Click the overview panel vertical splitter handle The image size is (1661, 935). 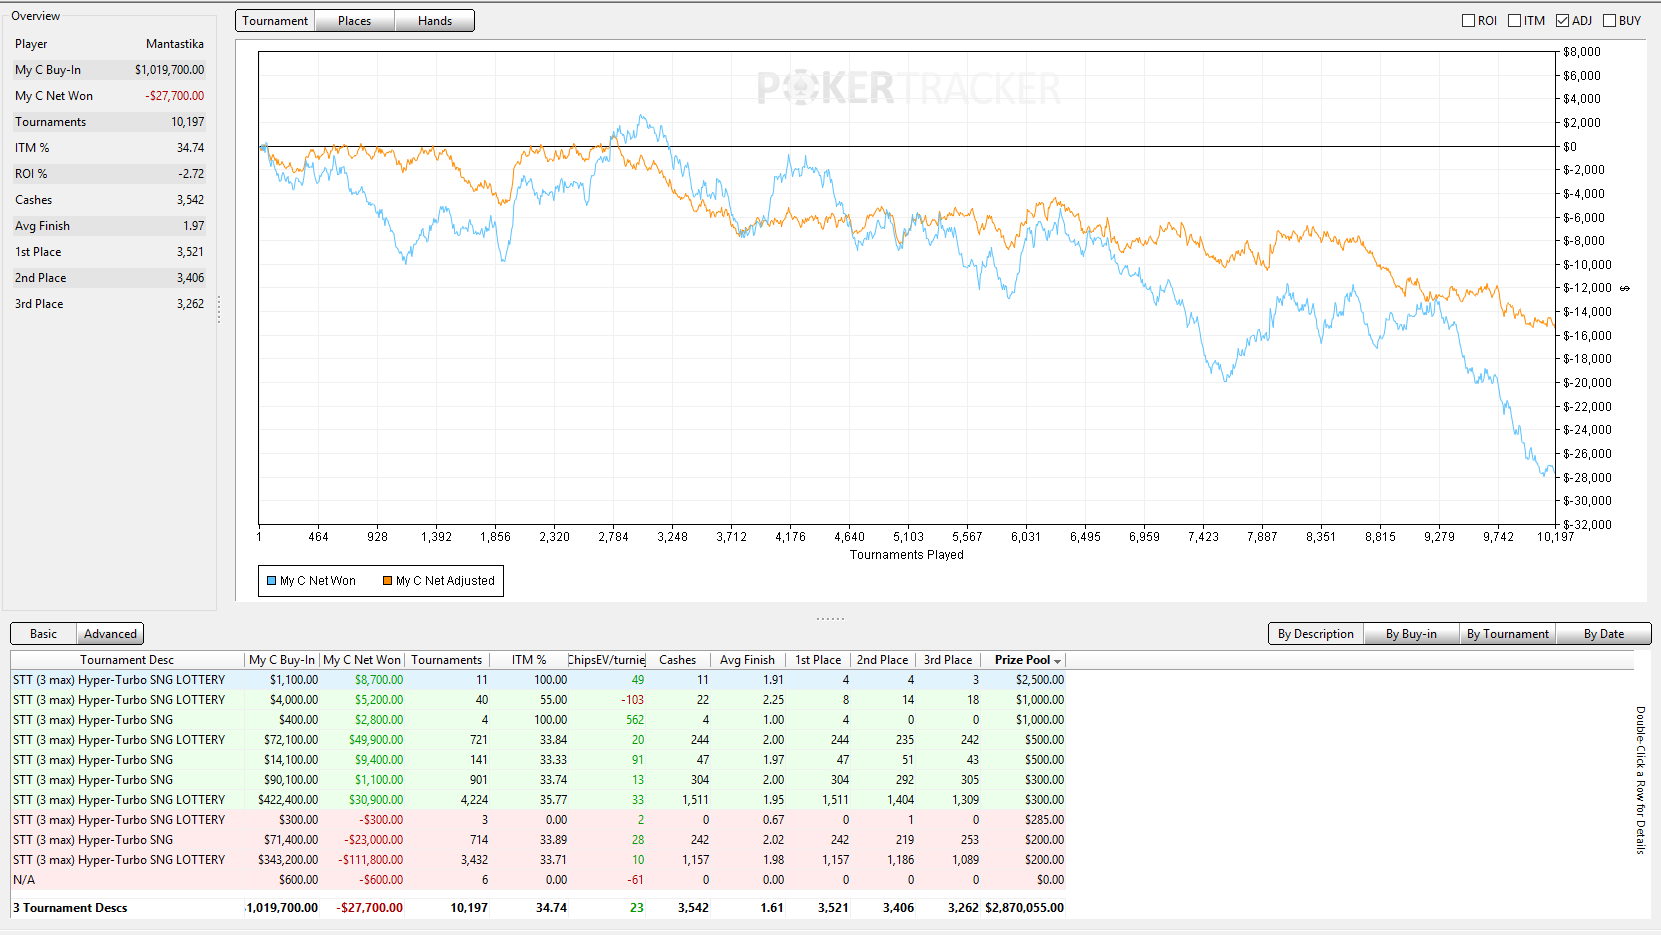pos(219,310)
